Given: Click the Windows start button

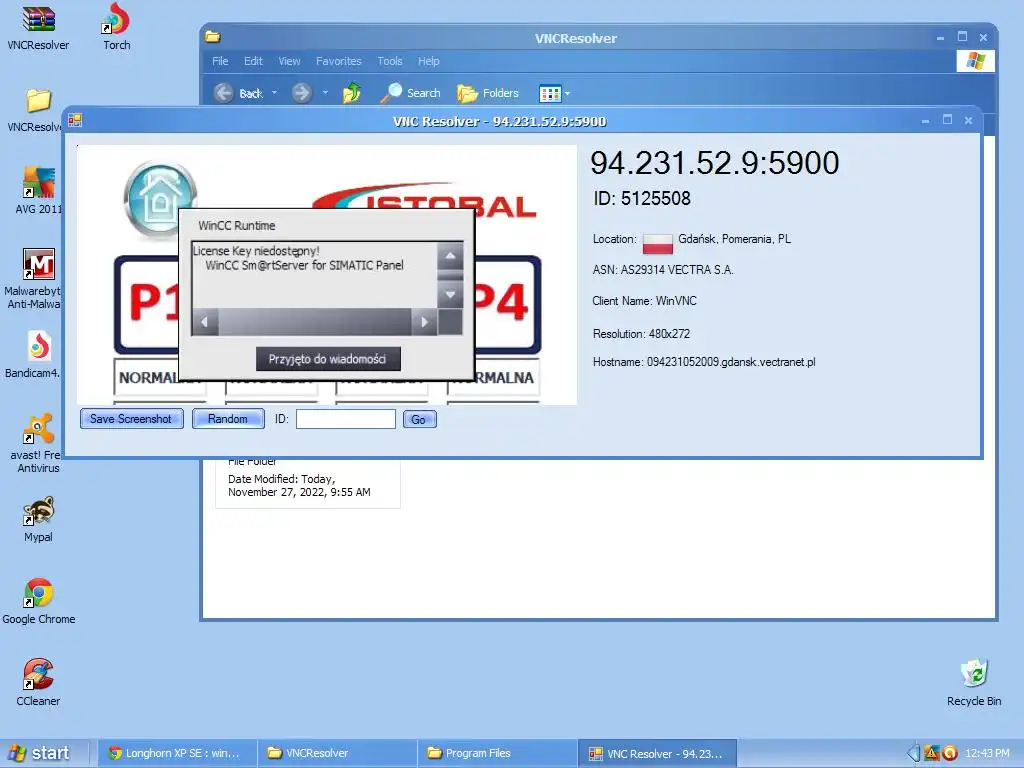Looking at the screenshot, I should click(x=43, y=753).
